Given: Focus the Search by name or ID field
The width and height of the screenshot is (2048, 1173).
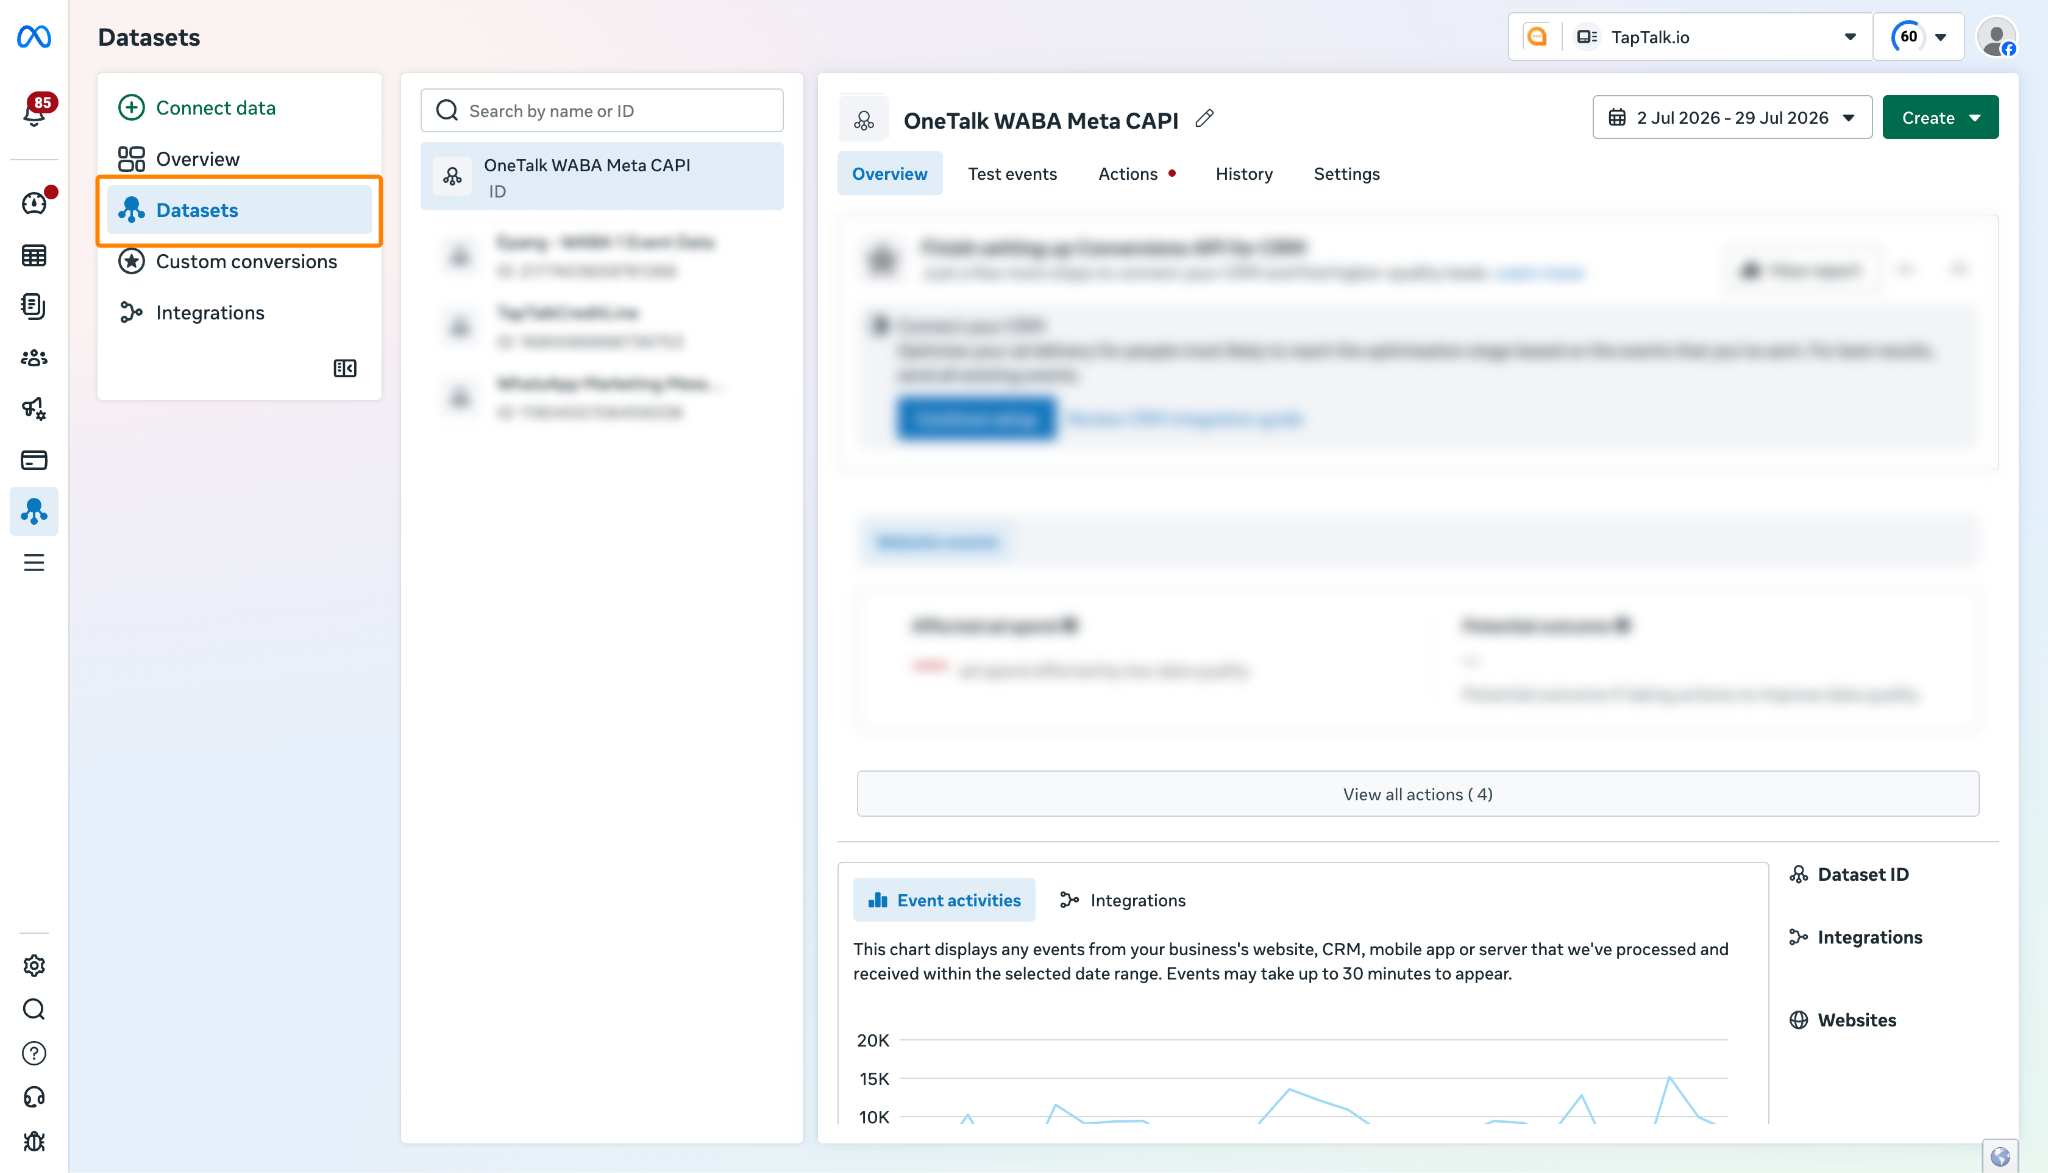Looking at the screenshot, I should [602, 110].
